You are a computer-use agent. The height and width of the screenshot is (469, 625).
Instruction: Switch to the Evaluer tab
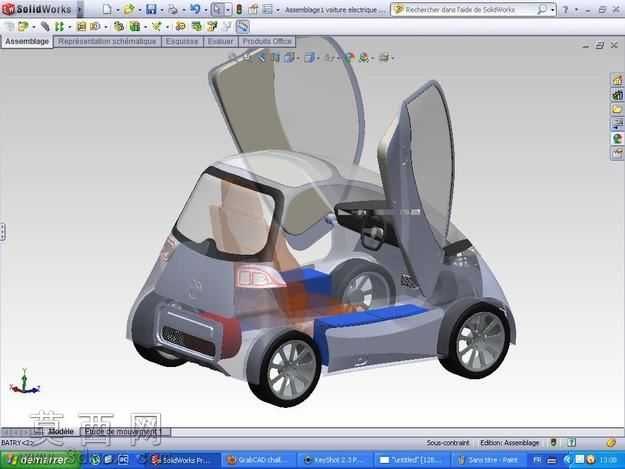220,41
